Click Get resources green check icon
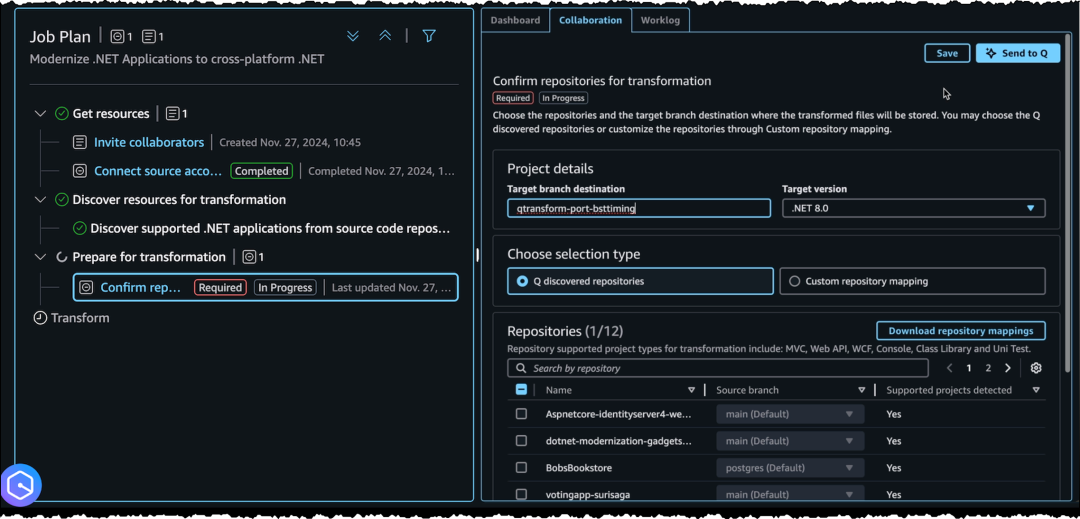The width and height of the screenshot is (1080, 519). pyautogui.click(x=62, y=114)
